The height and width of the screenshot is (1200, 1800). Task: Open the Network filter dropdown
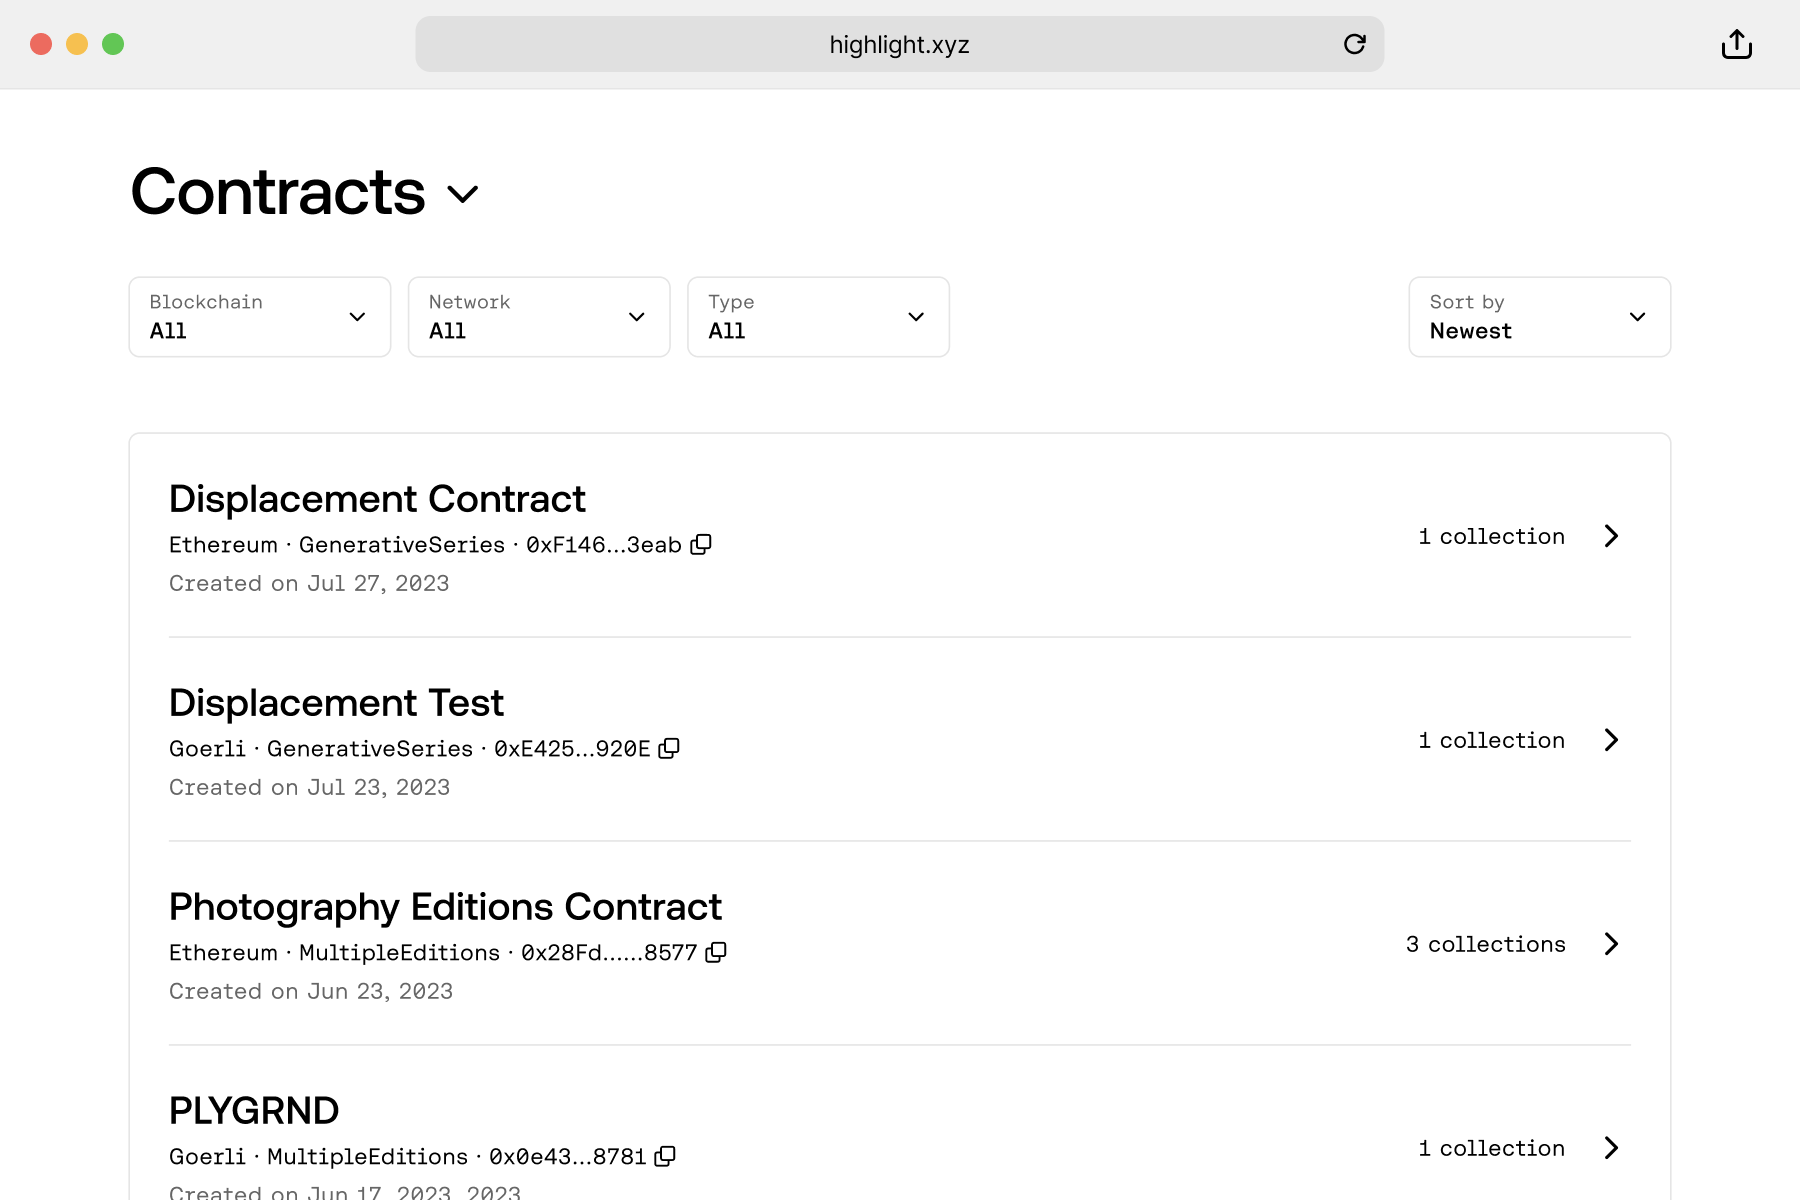coord(539,317)
